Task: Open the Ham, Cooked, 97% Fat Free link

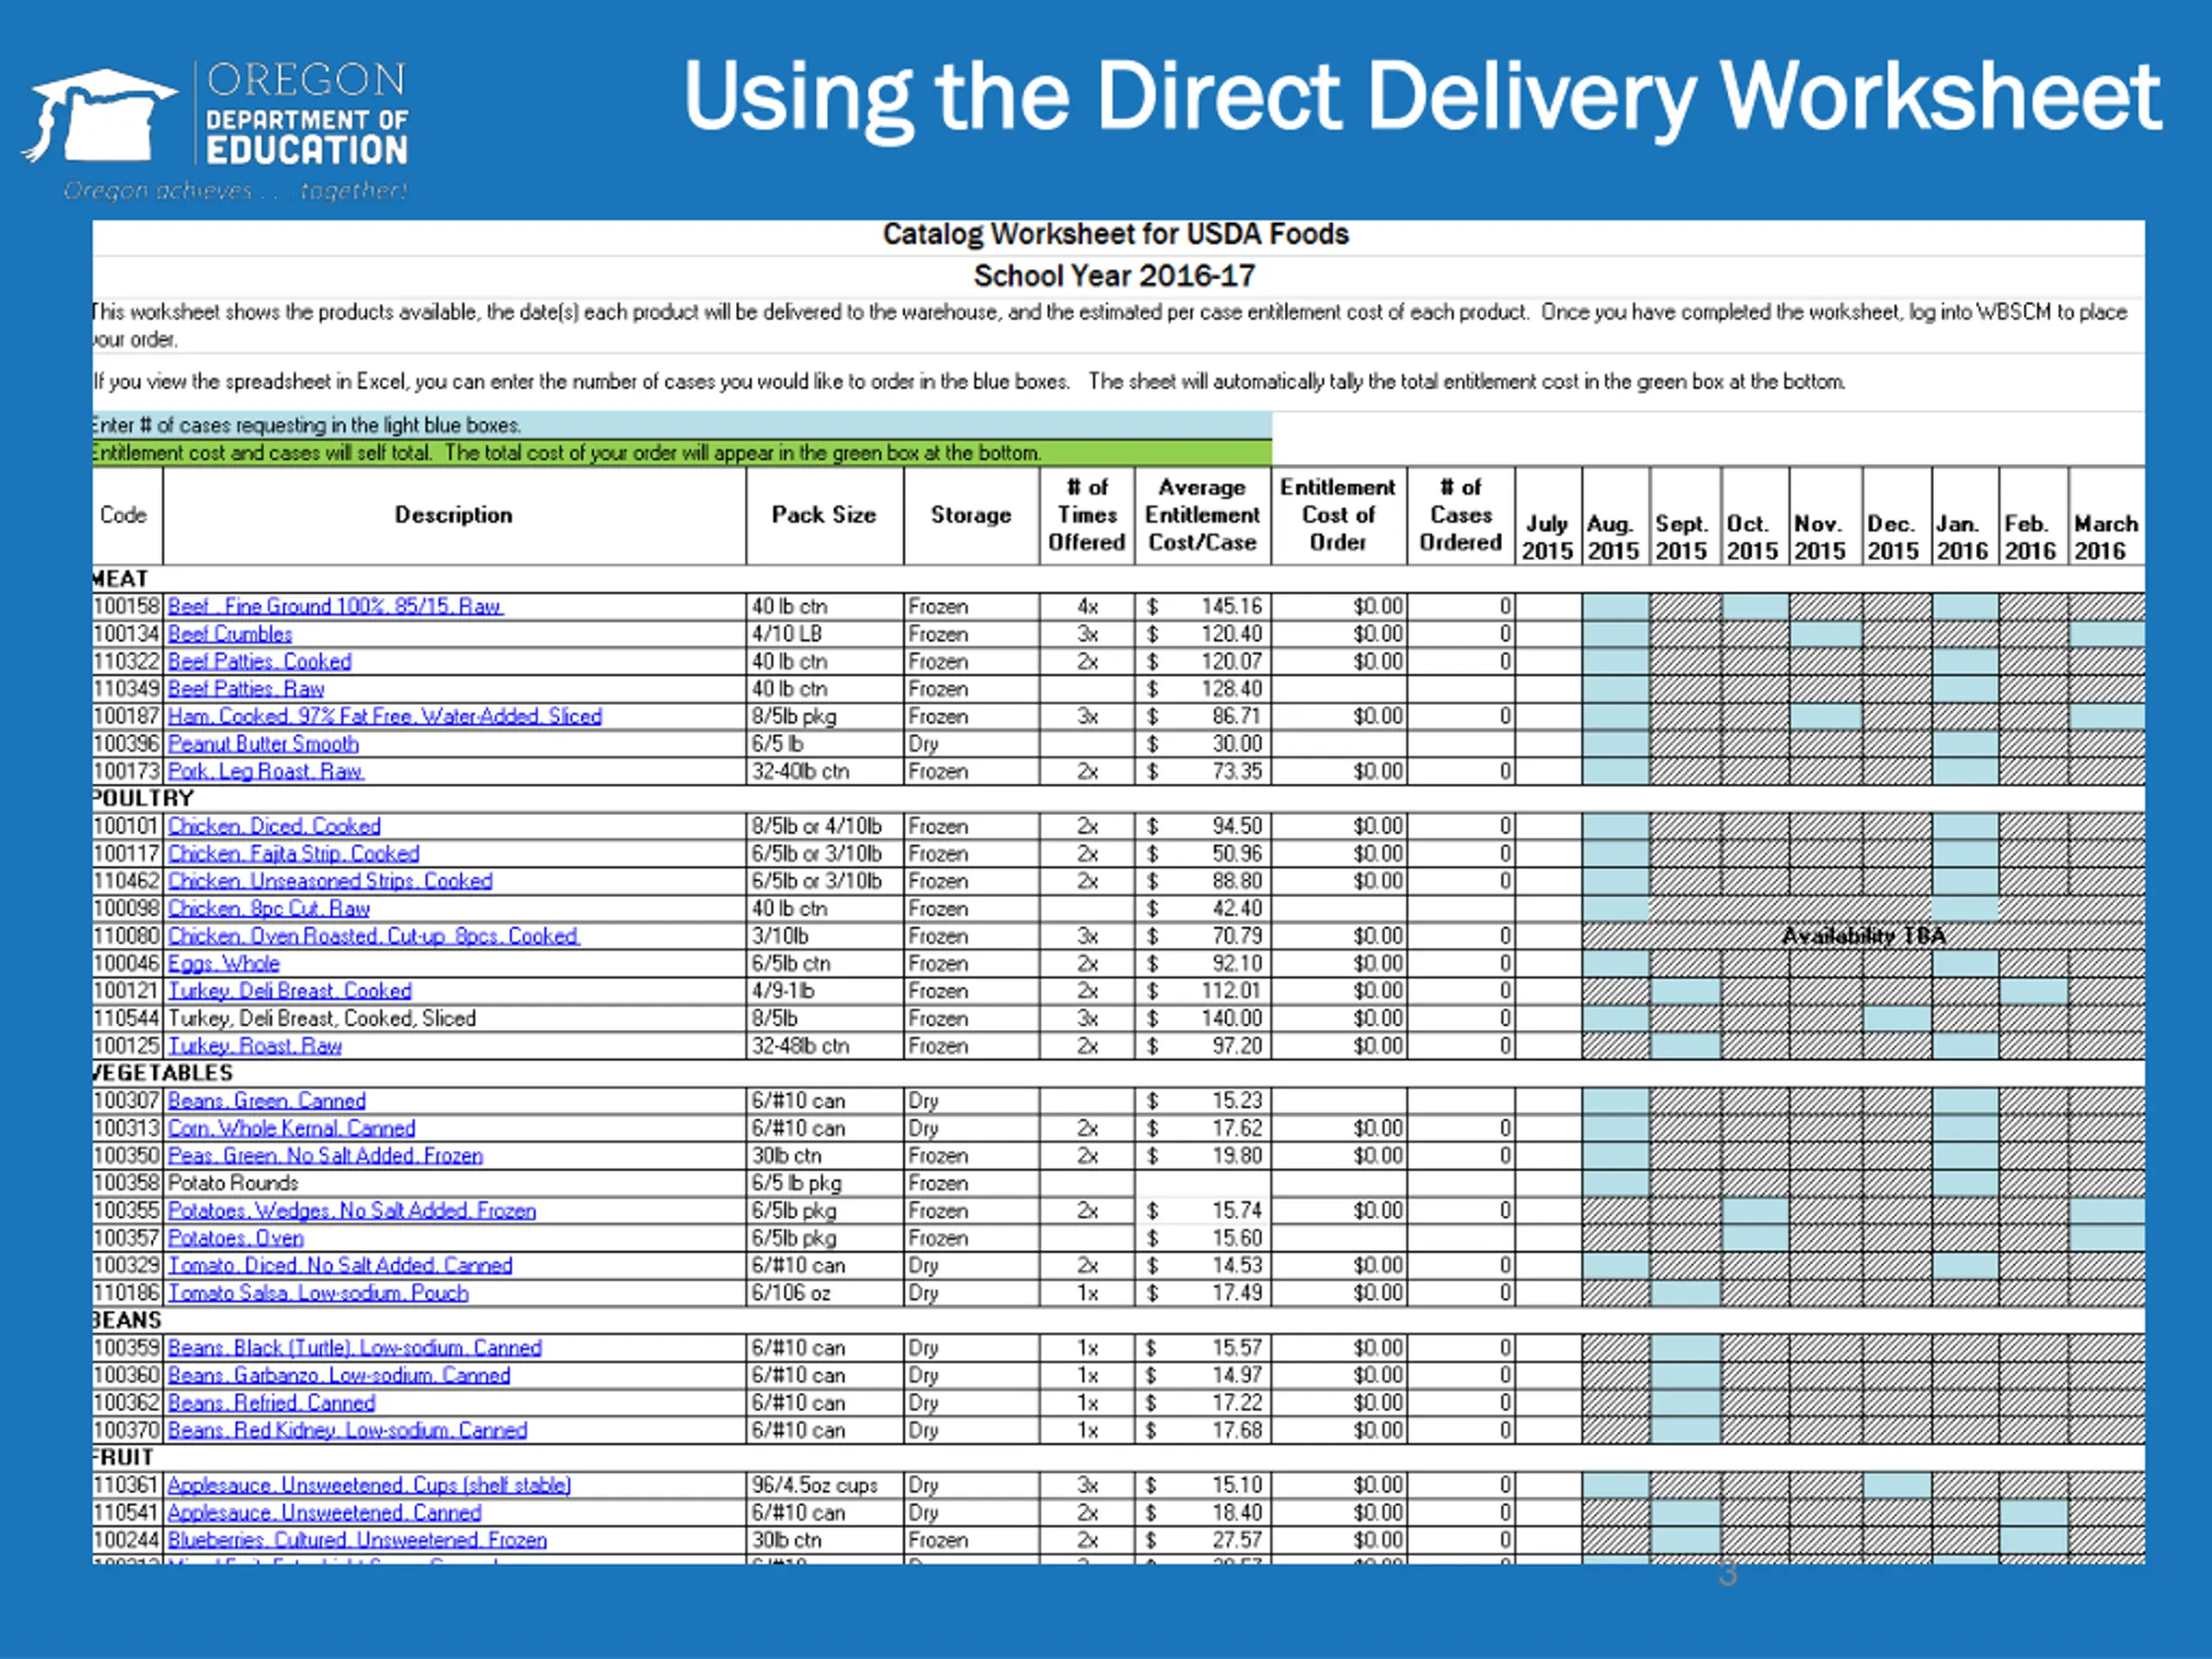Action: (385, 716)
